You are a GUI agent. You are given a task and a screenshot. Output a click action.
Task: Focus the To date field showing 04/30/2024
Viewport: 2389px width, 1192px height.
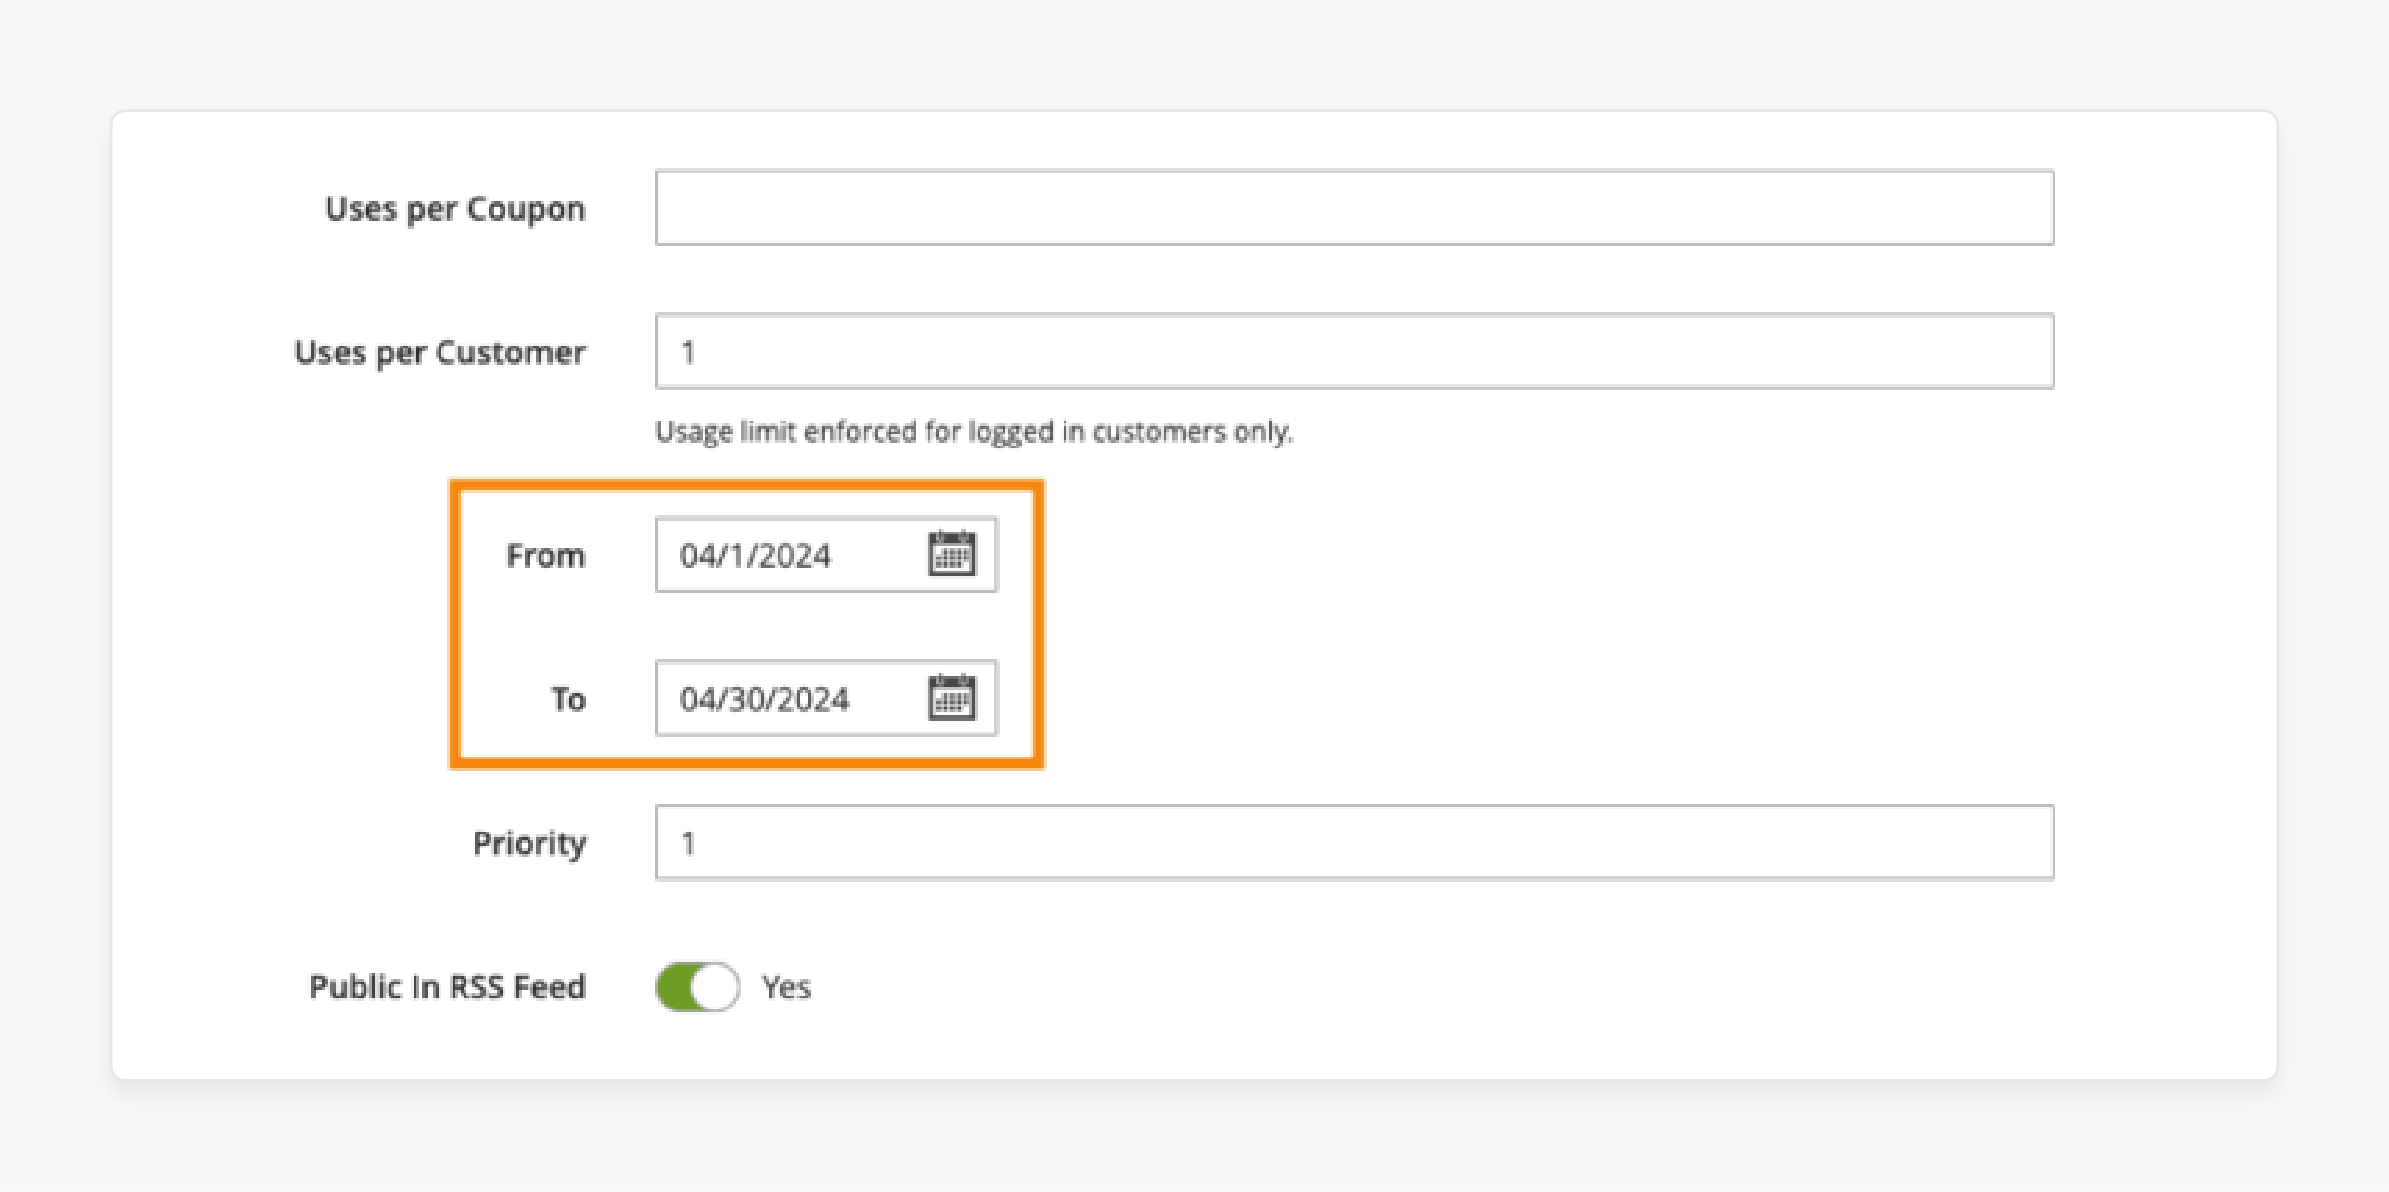826,698
